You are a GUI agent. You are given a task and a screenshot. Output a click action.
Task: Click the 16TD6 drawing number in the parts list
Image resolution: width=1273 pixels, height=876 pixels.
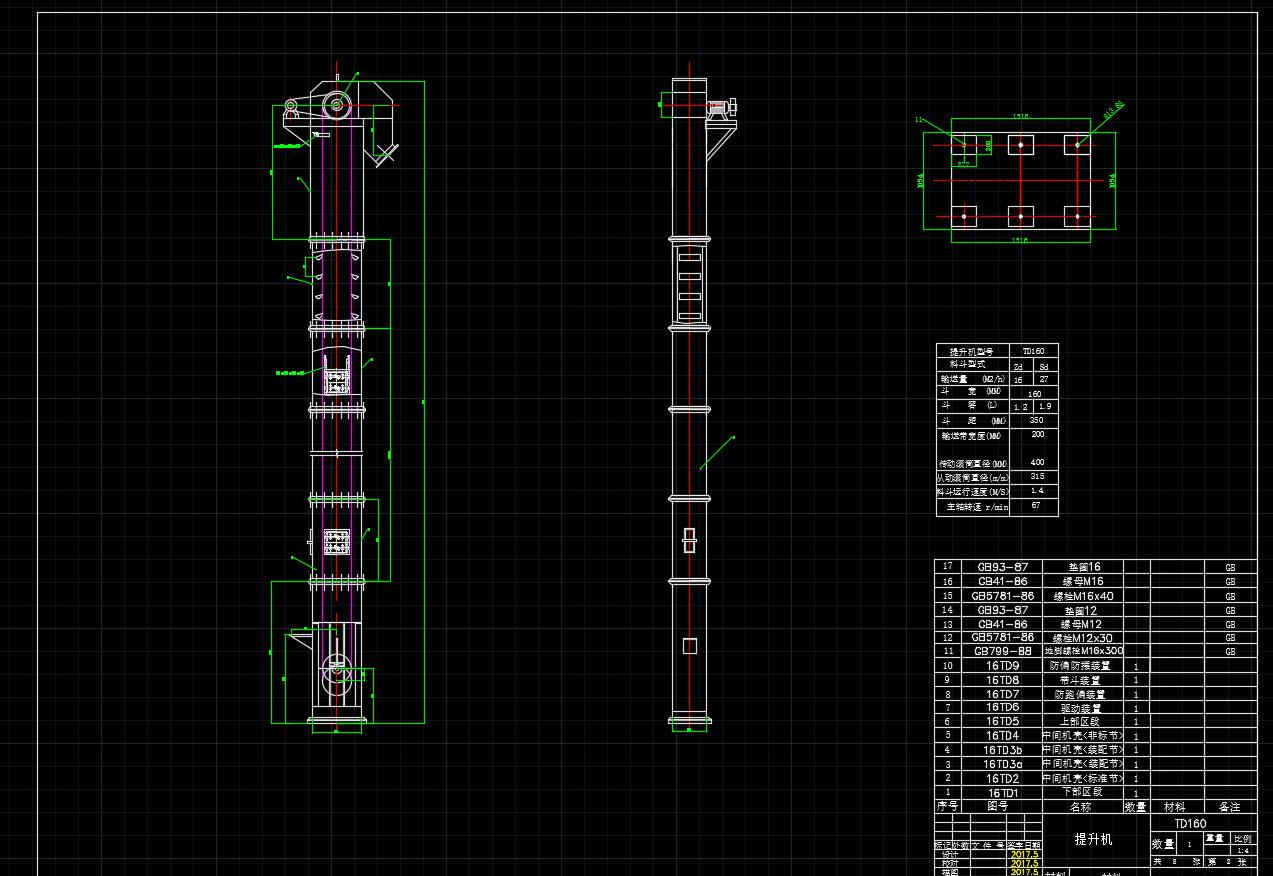[x=1002, y=707]
